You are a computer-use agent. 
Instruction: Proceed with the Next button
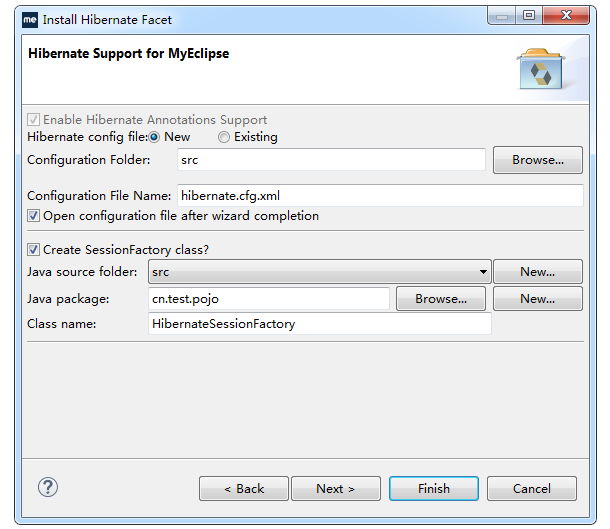point(336,489)
